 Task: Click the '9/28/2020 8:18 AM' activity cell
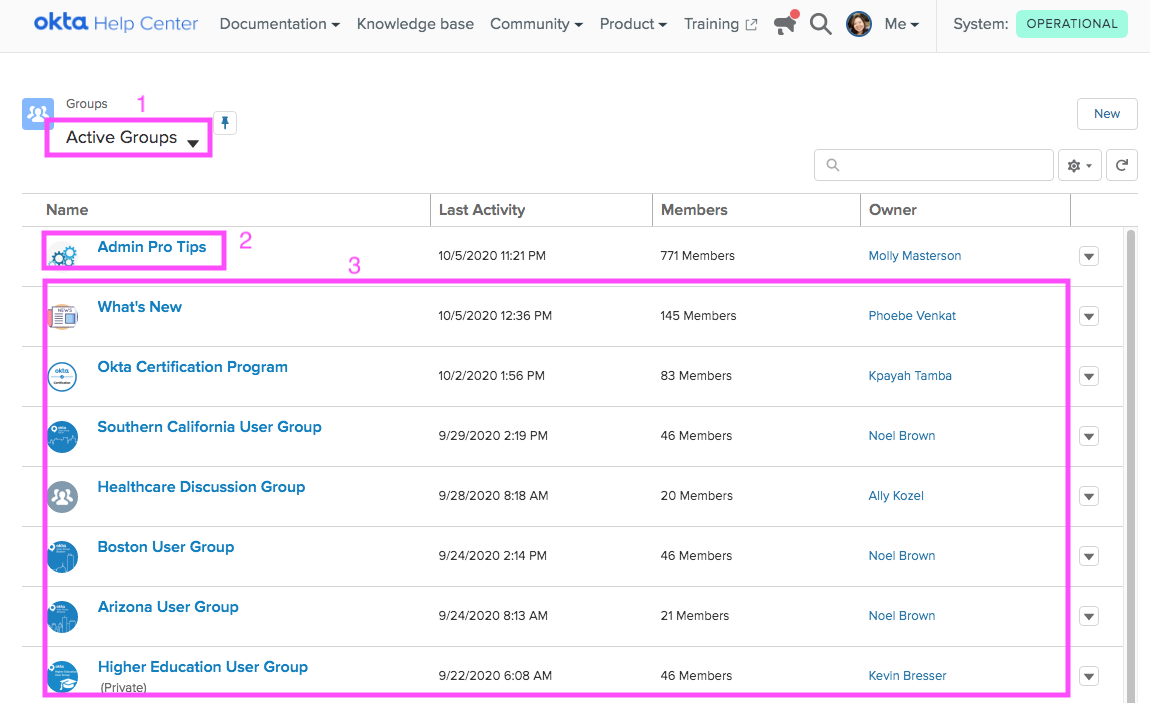pos(494,496)
